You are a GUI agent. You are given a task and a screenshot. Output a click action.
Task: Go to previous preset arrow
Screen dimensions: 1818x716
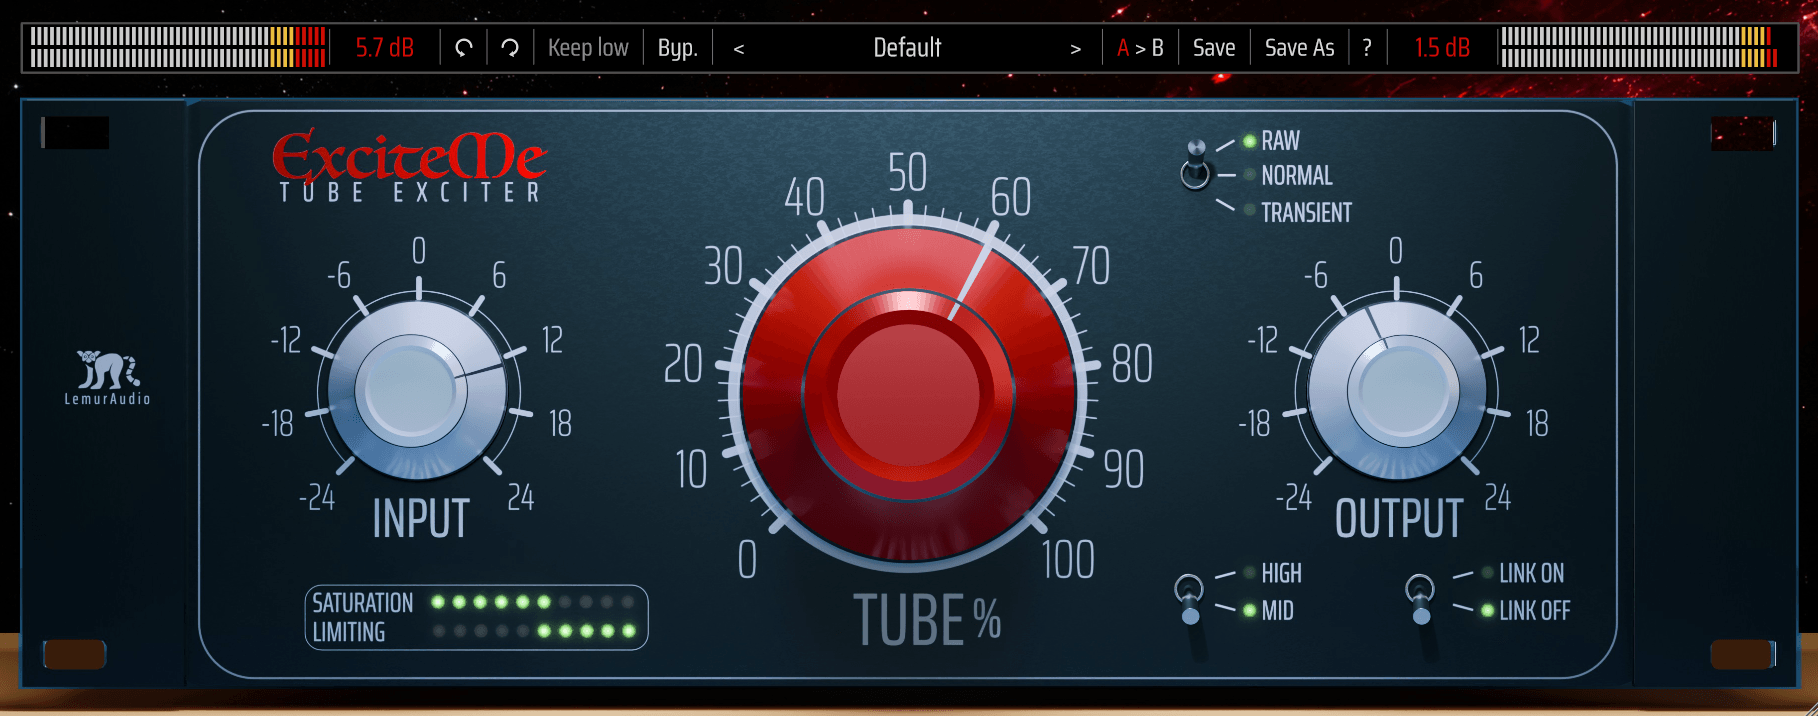click(739, 49)
